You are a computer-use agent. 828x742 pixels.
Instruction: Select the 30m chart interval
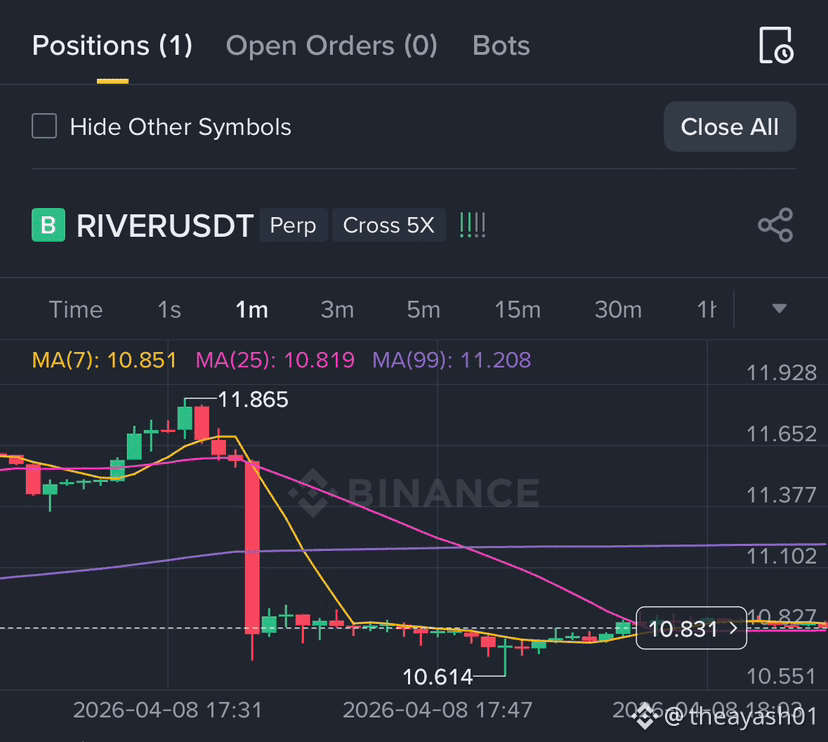pos(618,309)
